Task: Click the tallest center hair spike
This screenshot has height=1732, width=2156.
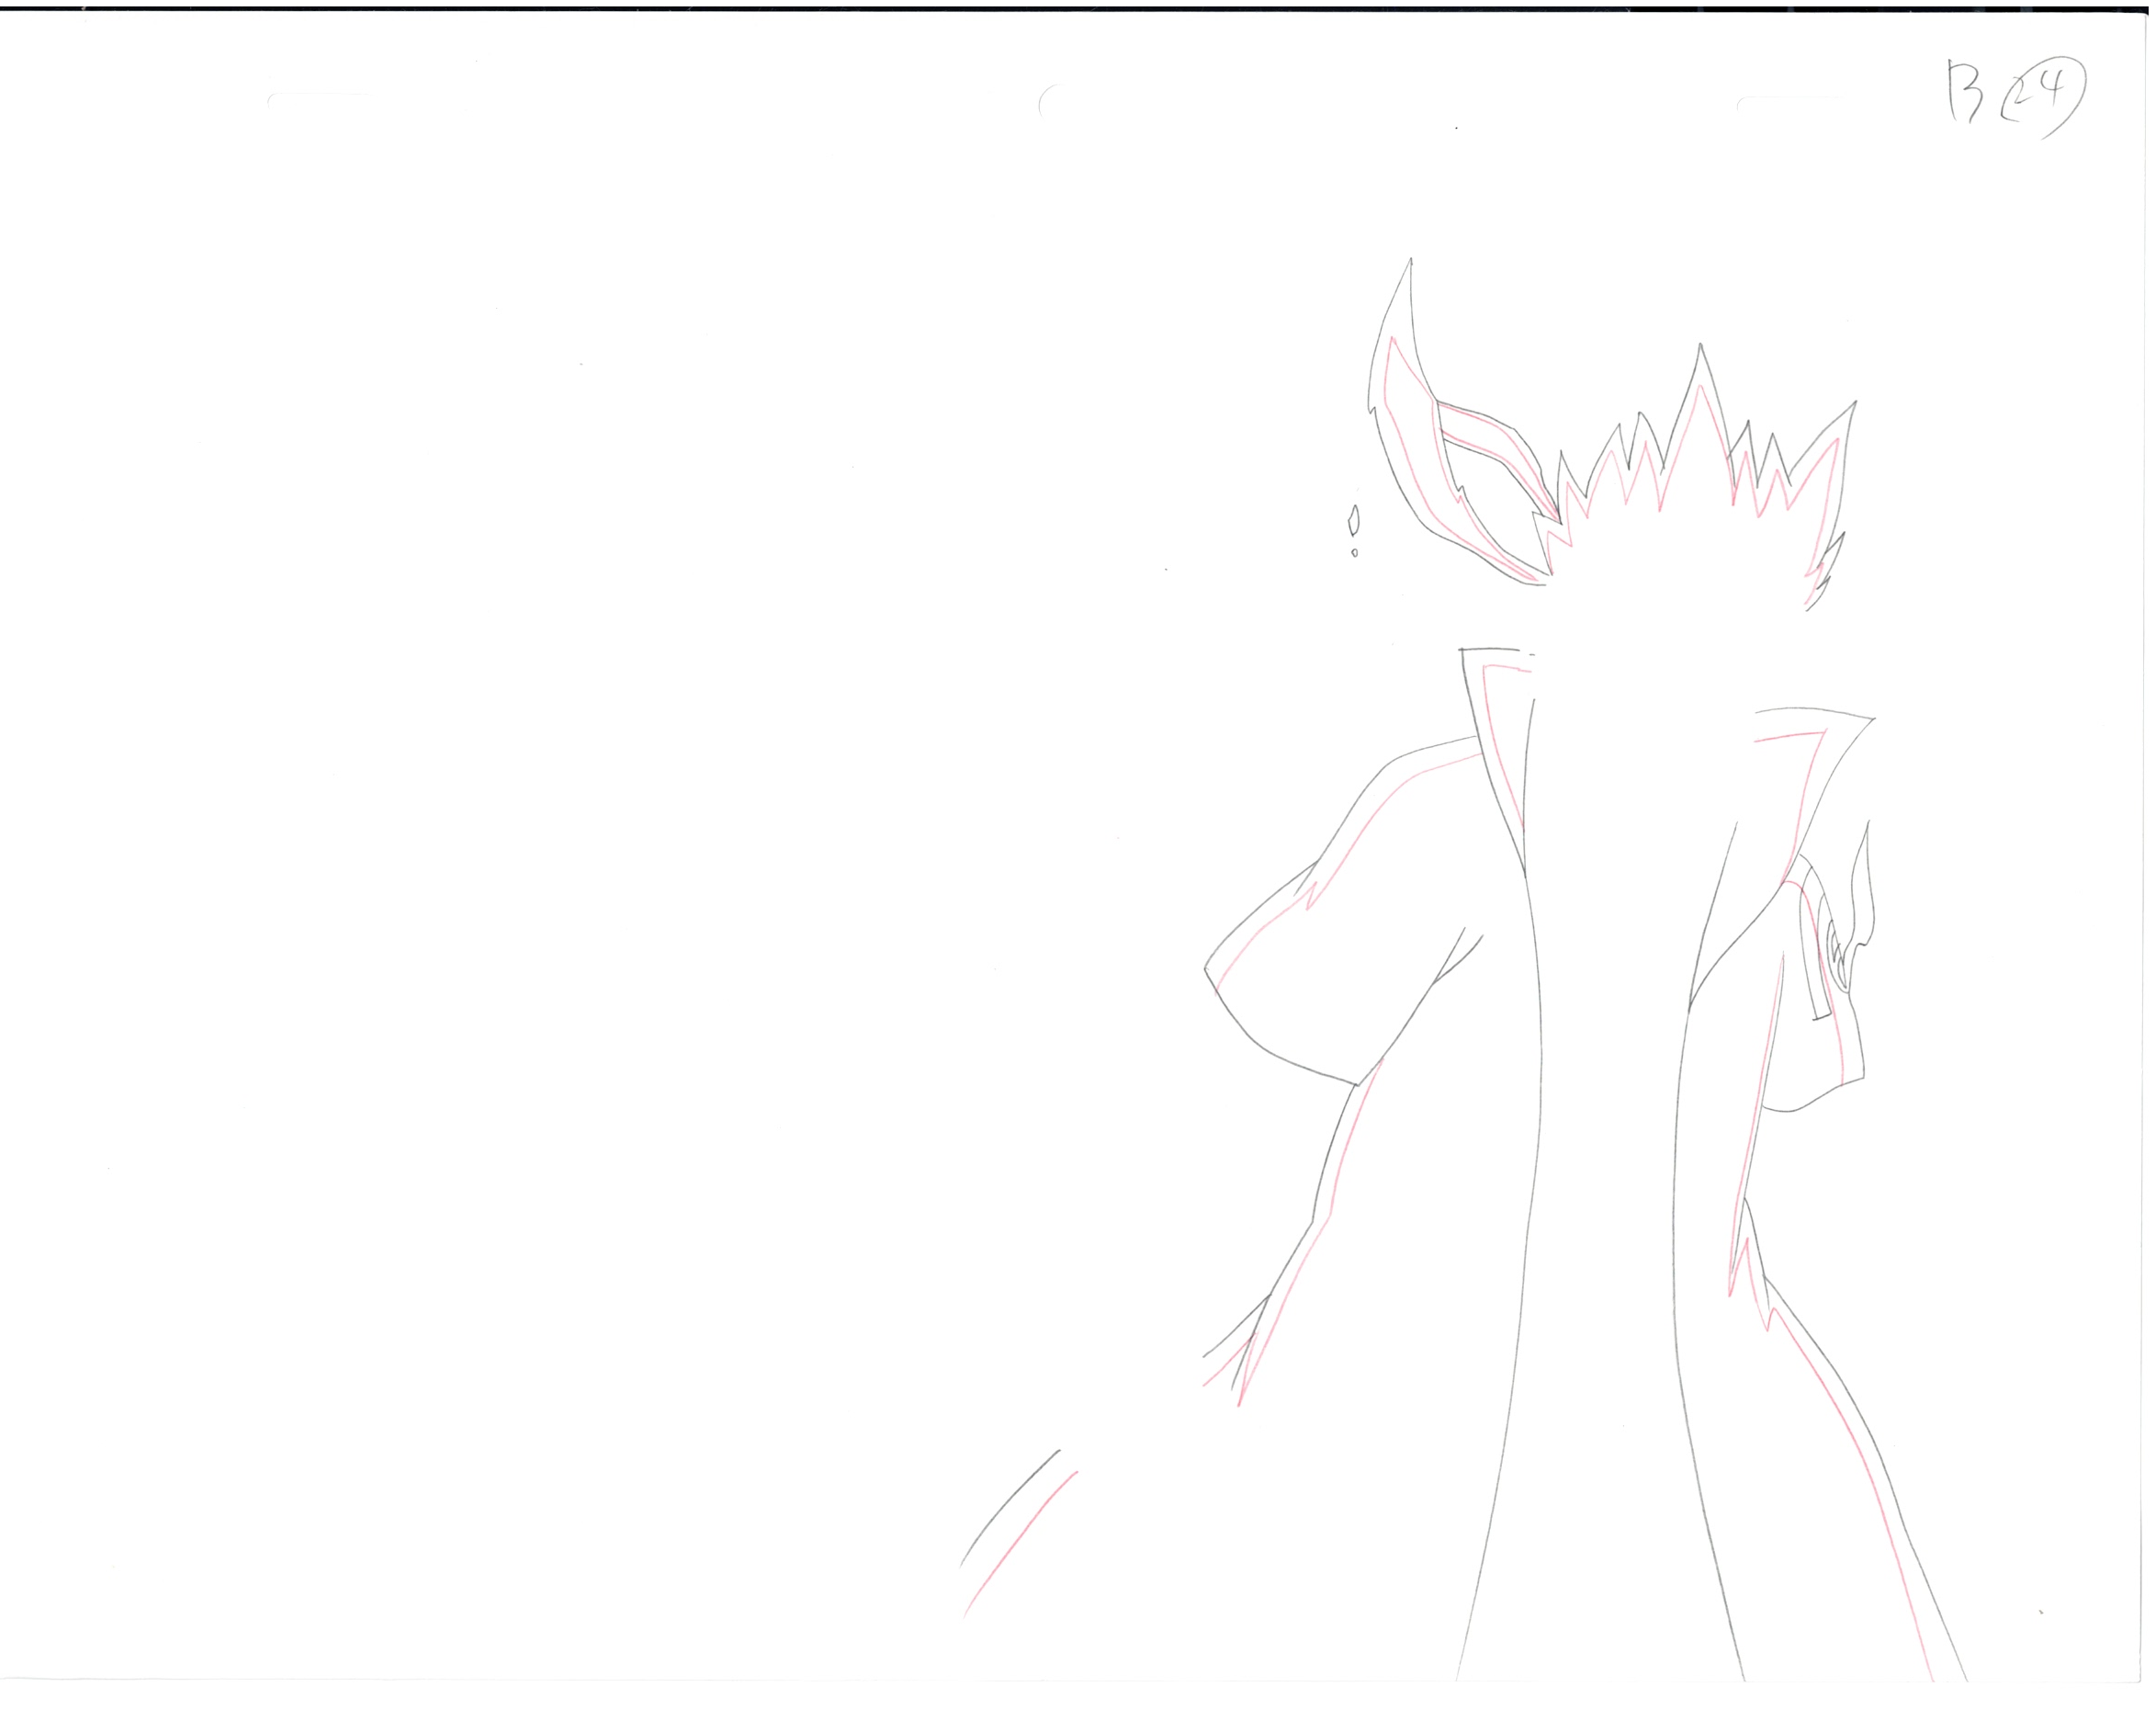Action: [1699, 360]
